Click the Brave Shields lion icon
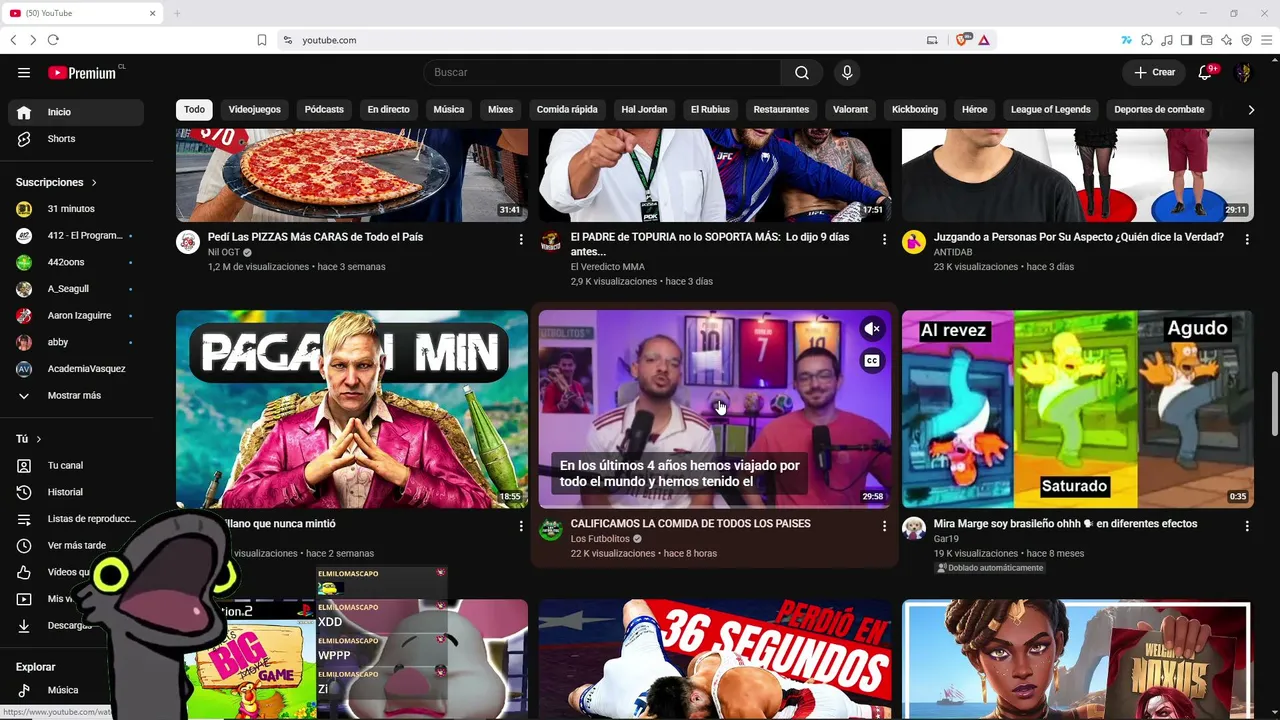The image size is (1280, 720). click(x=962, y=40)
